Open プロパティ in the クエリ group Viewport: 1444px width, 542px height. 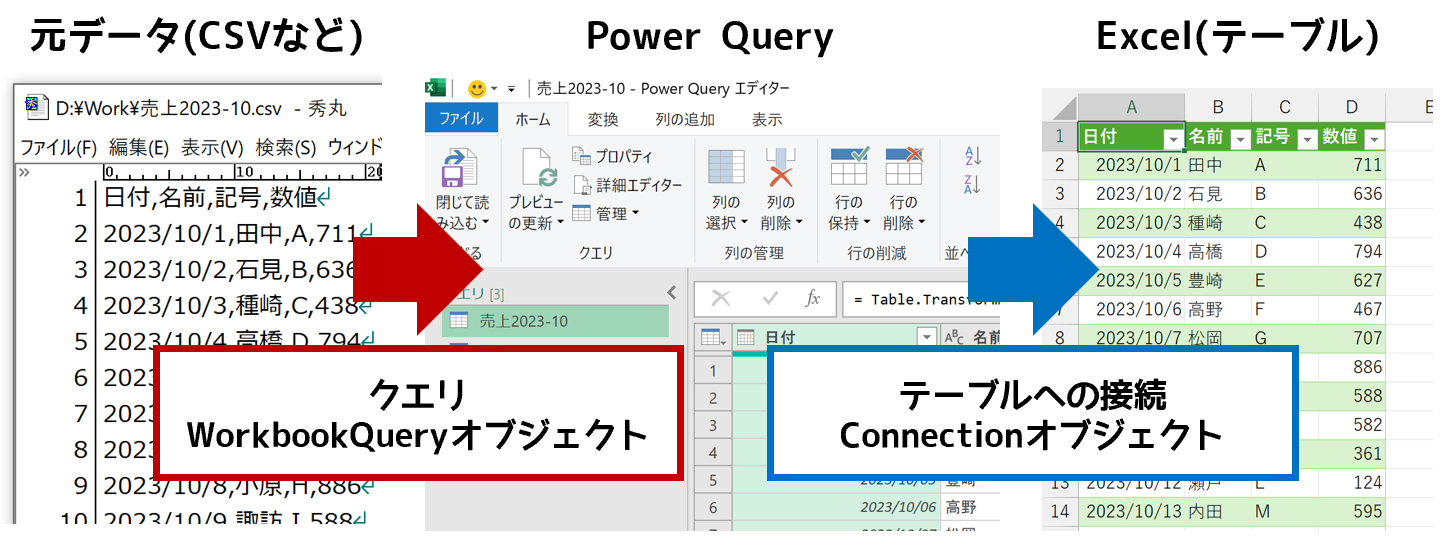coord(612,156)
